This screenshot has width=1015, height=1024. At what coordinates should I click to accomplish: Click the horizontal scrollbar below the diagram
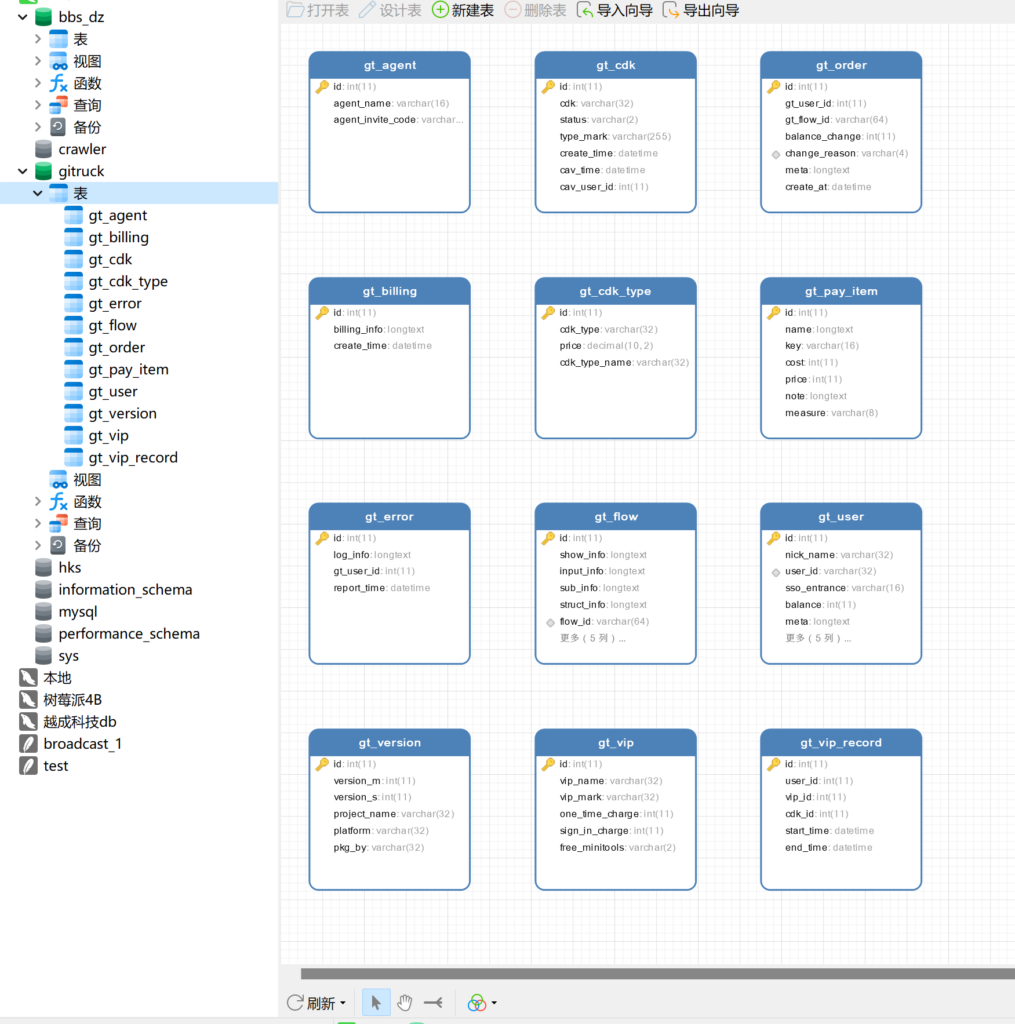[x=650, y=973]
